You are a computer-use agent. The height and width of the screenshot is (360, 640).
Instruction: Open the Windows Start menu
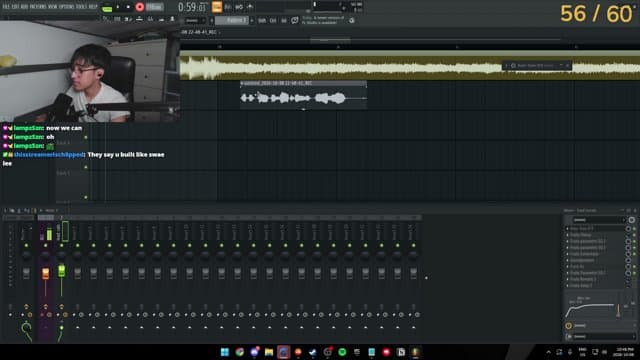(x=225, y=352)
